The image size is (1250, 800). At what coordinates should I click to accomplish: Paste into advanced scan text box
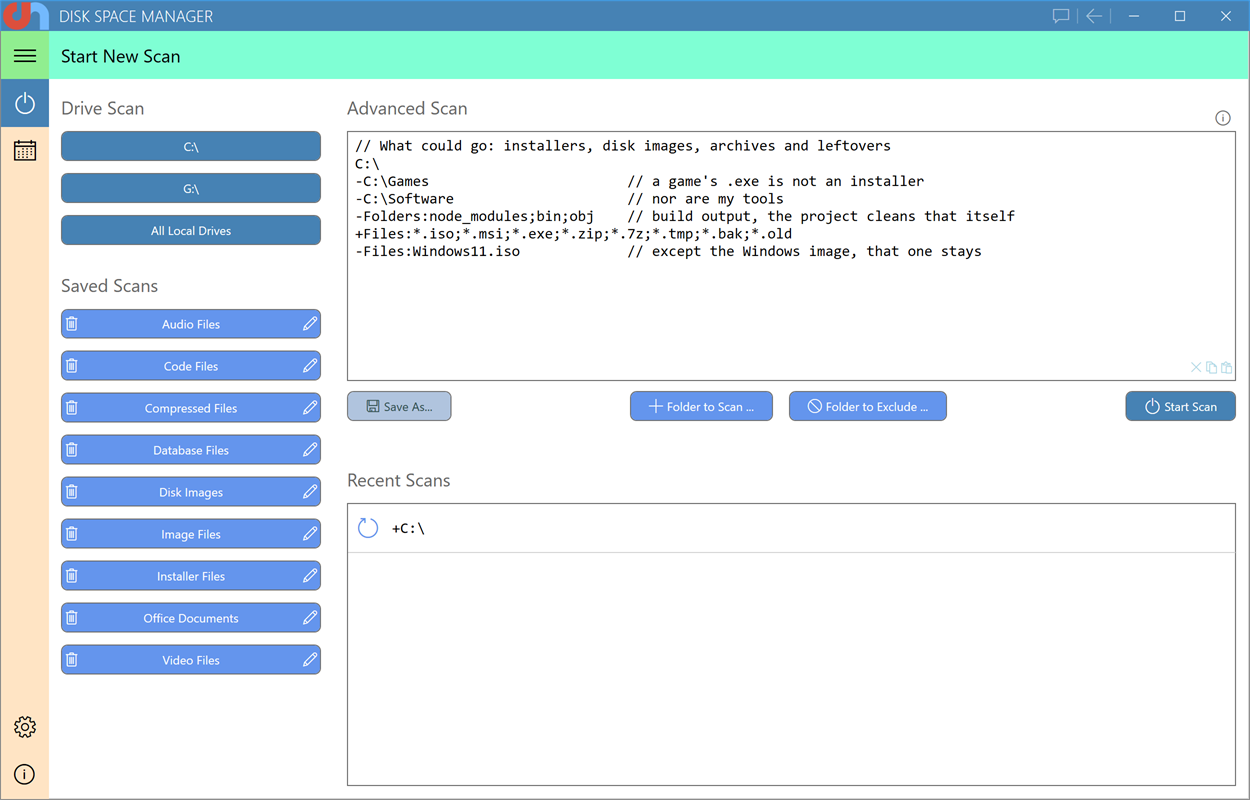(x=1226, y=368)
